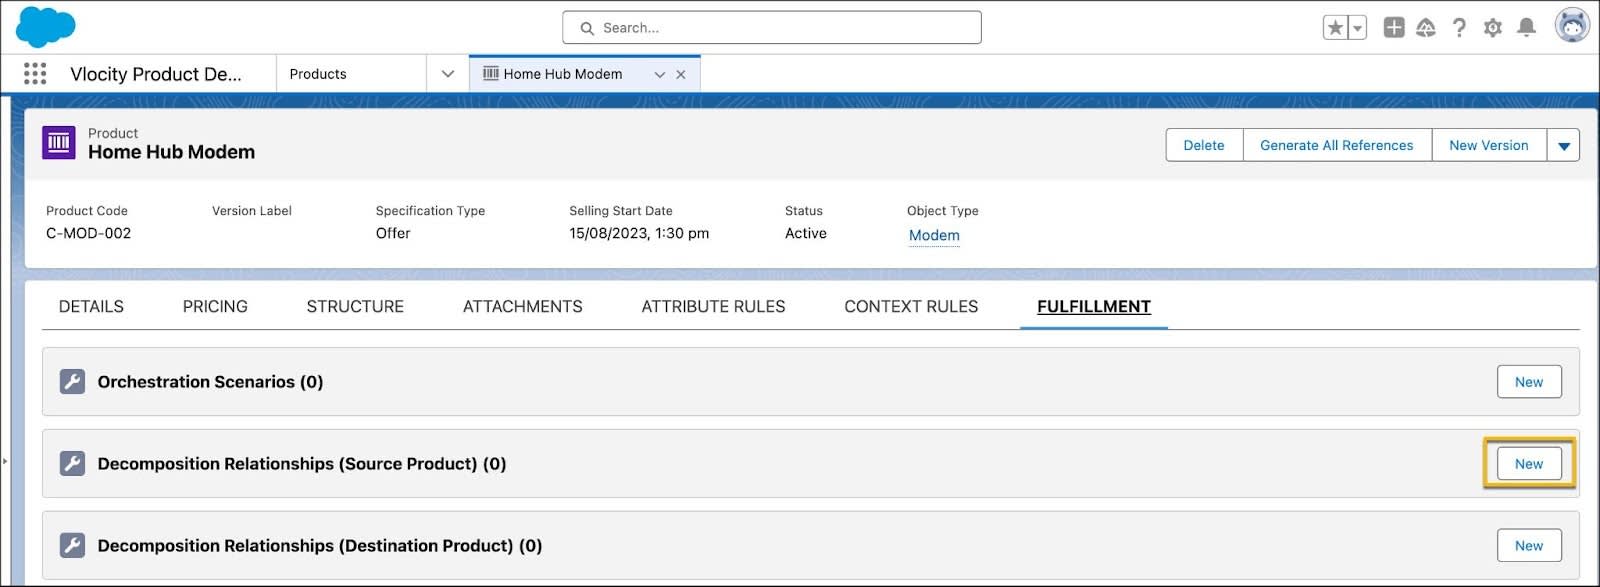Click the Delete button

click(x=1204, y=145)
